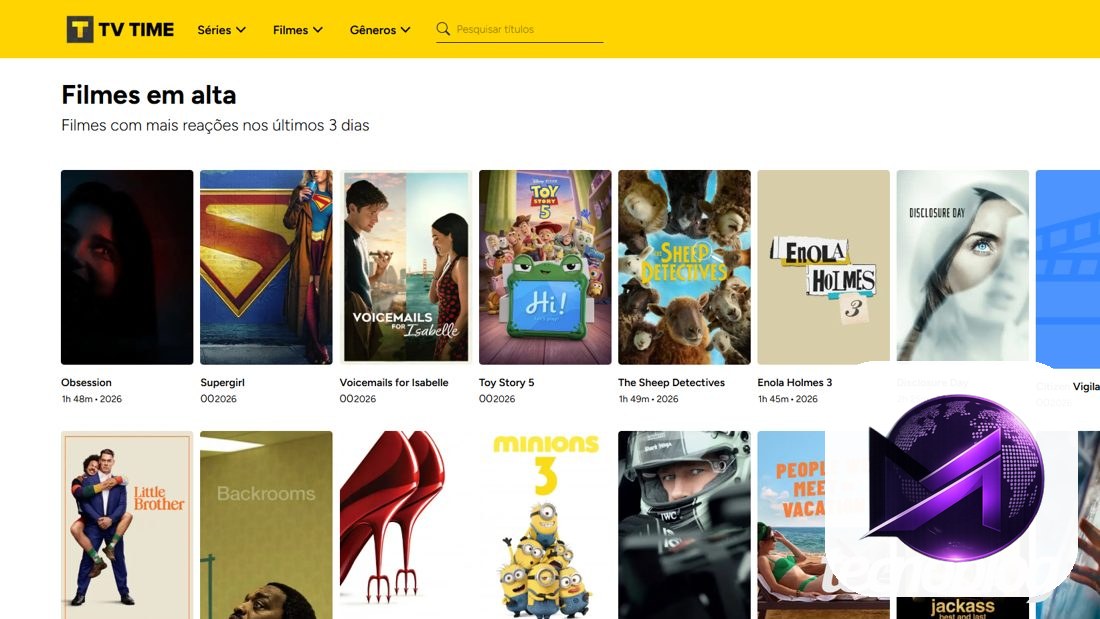Open the Supergirl movie poster
Screen dimensions: 1100x619
[x=266, y=267]
